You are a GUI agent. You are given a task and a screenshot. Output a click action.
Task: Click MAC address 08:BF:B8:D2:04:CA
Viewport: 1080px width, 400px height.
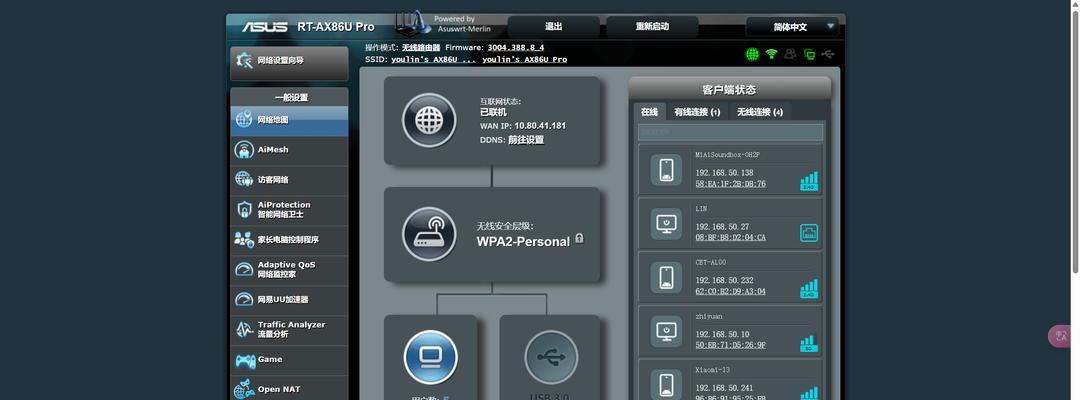pyautogui.click(x=730, y=238)
